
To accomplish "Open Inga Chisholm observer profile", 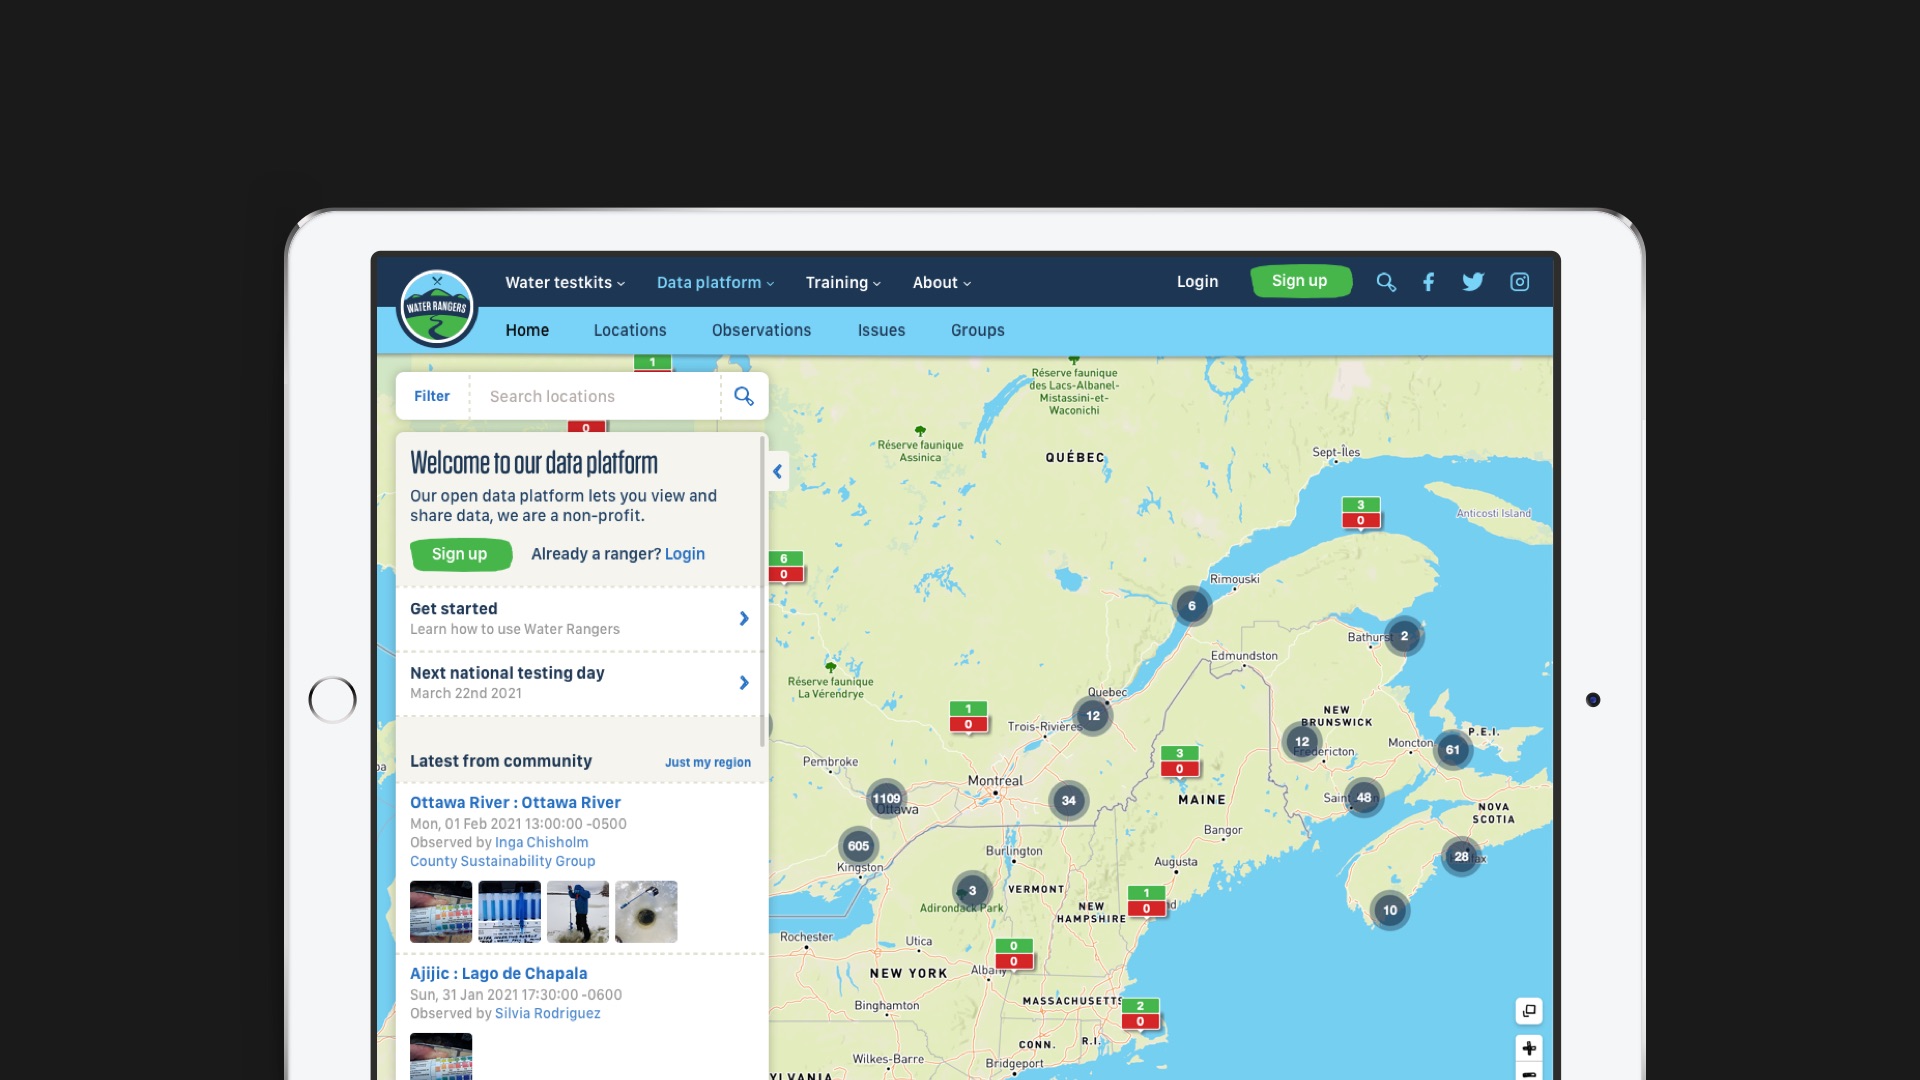I will coord(542,842).
